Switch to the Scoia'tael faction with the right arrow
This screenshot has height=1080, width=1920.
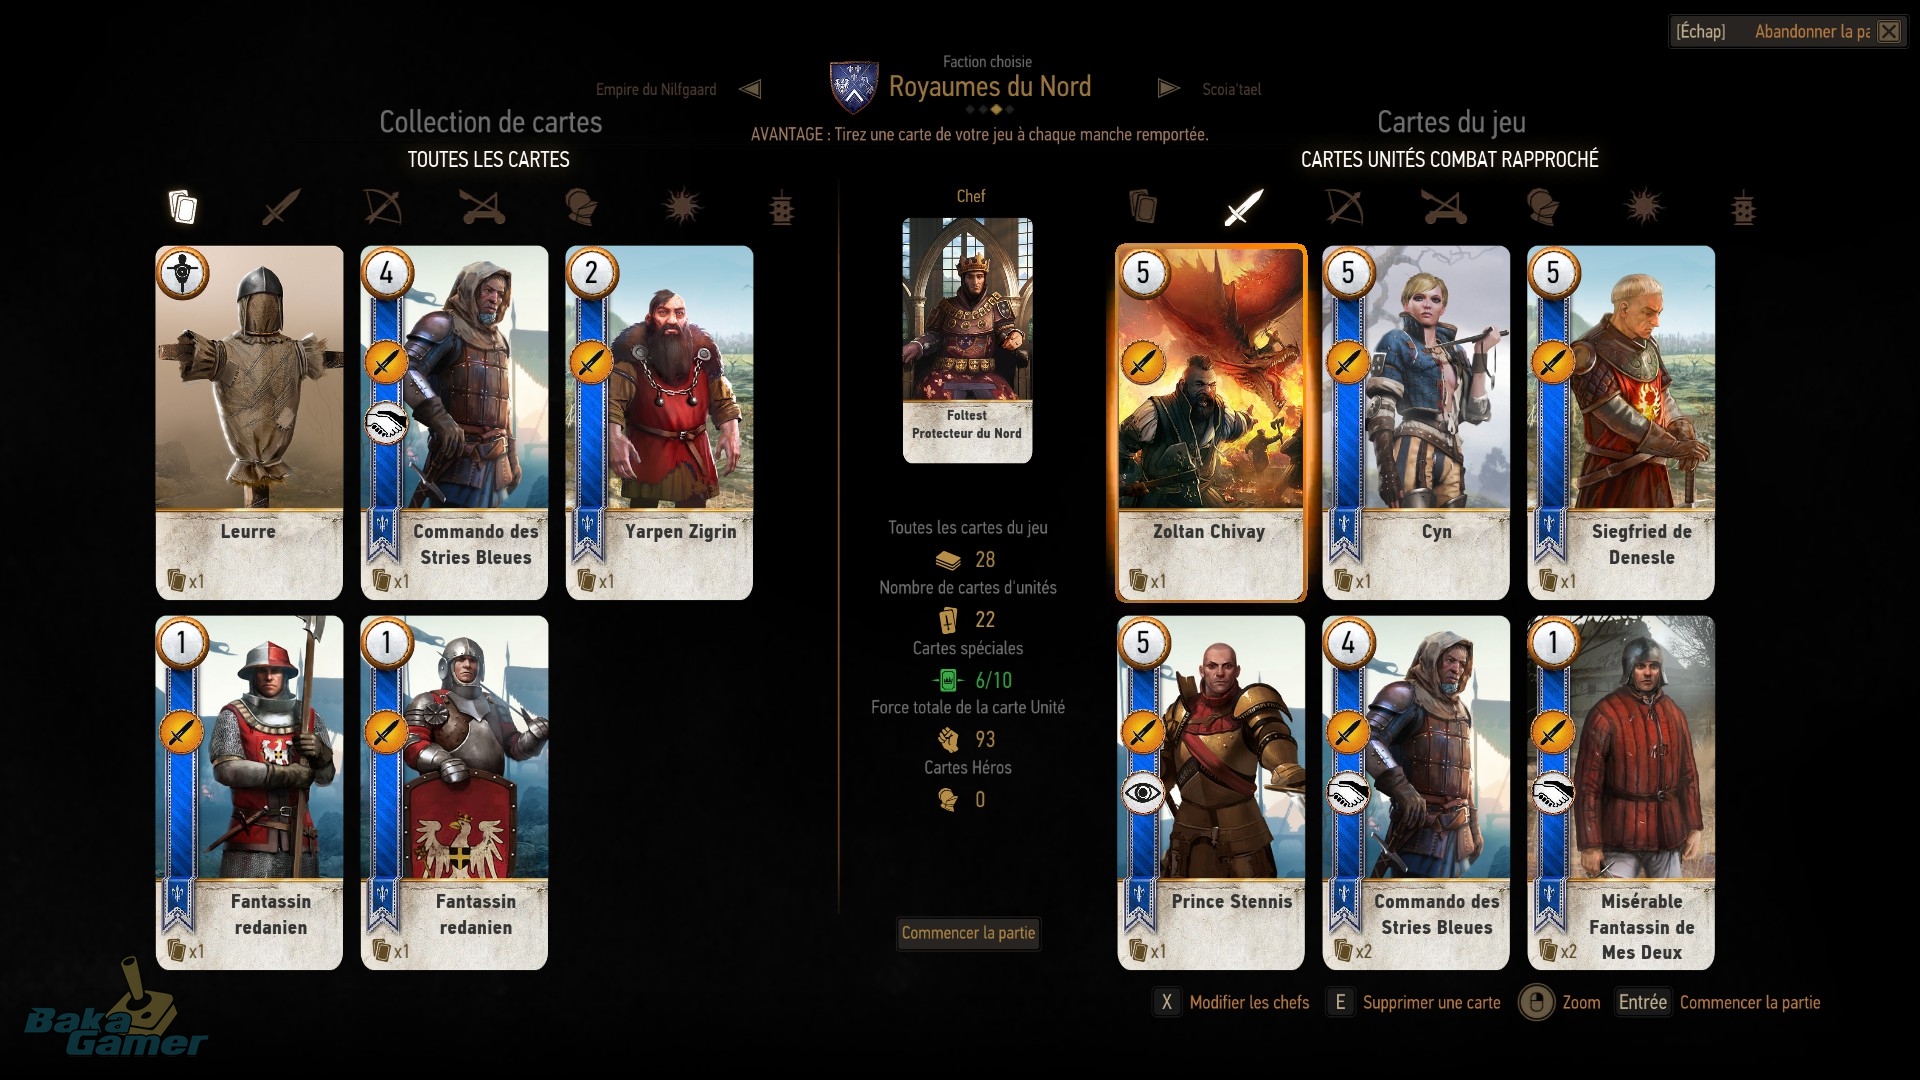click(x=1168, y=88)
